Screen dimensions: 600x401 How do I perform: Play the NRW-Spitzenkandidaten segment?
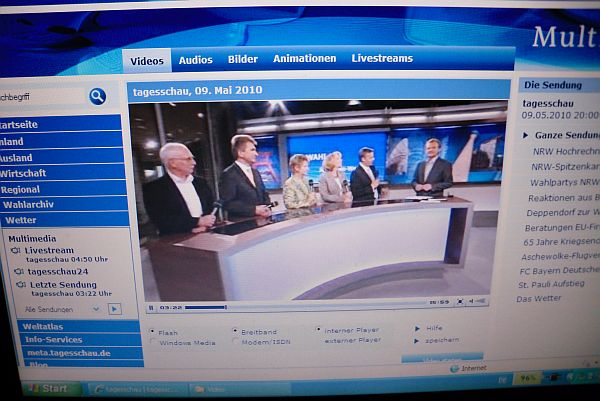[x=565, y=167]
